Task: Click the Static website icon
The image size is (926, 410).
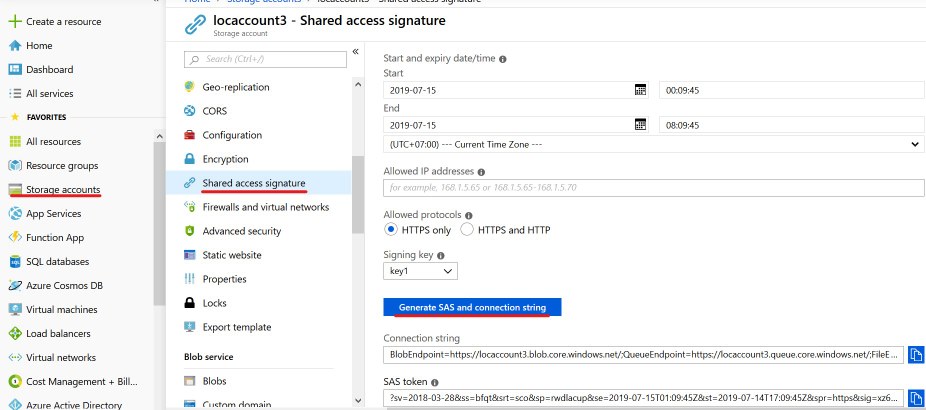Action: pyautogui.click(x=189, y=255)
